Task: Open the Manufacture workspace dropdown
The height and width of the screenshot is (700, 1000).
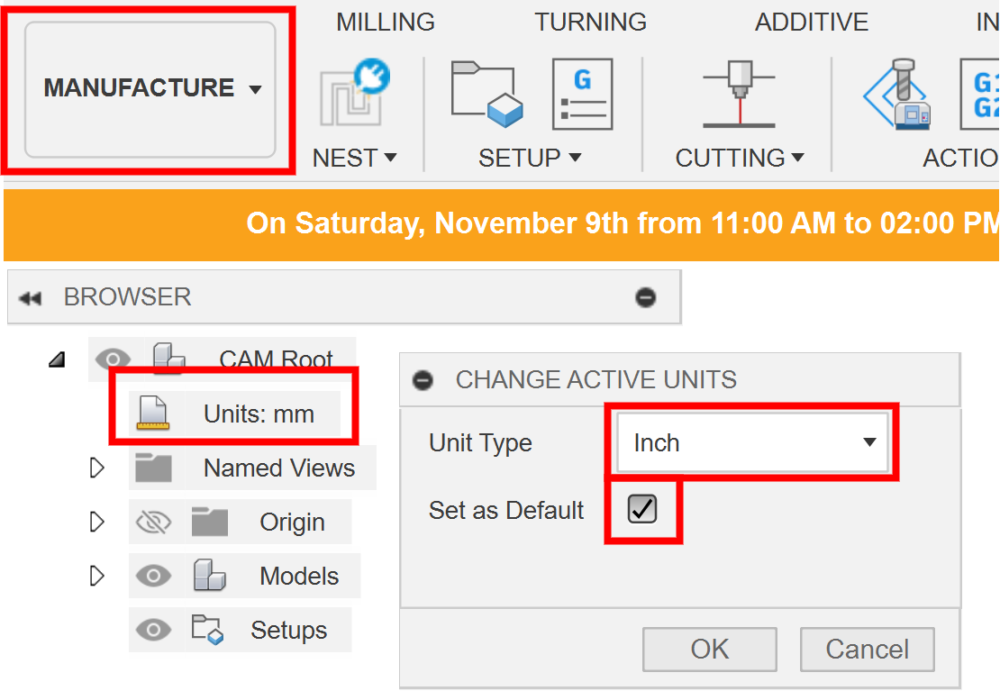Action: [151, 89]
